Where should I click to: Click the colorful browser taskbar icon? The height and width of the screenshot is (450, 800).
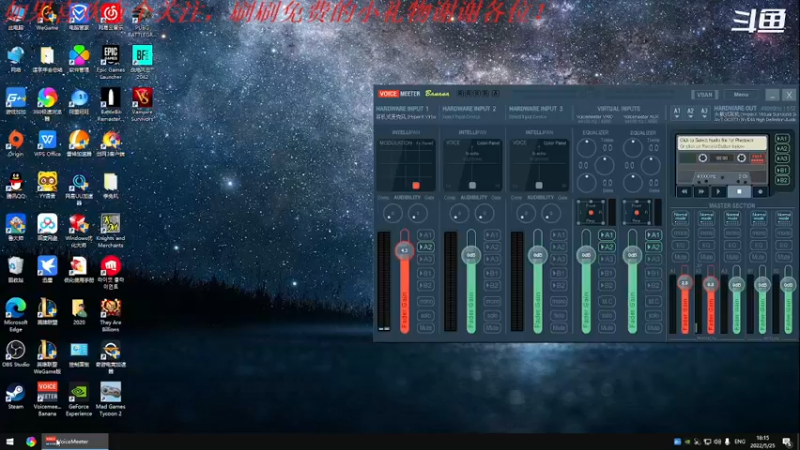click(31, 441)
